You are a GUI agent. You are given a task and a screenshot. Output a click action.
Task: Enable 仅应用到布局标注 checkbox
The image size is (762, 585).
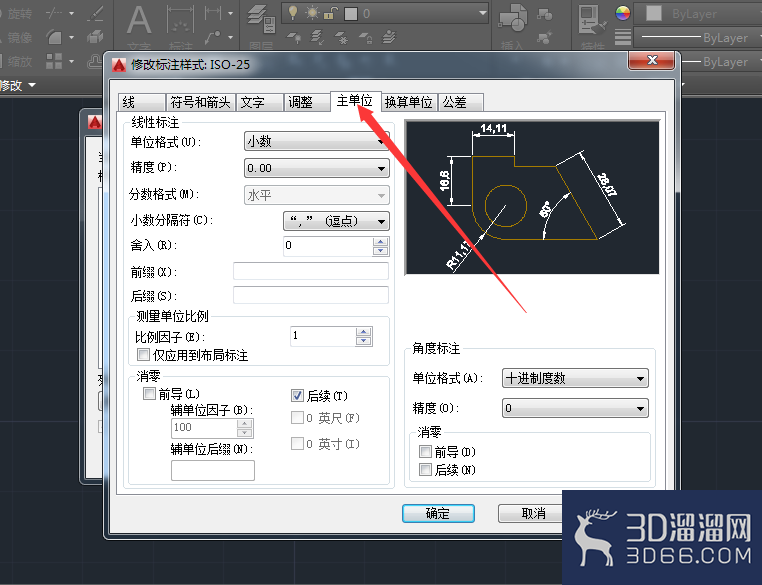pyautogui.click(x=143, y=355)
